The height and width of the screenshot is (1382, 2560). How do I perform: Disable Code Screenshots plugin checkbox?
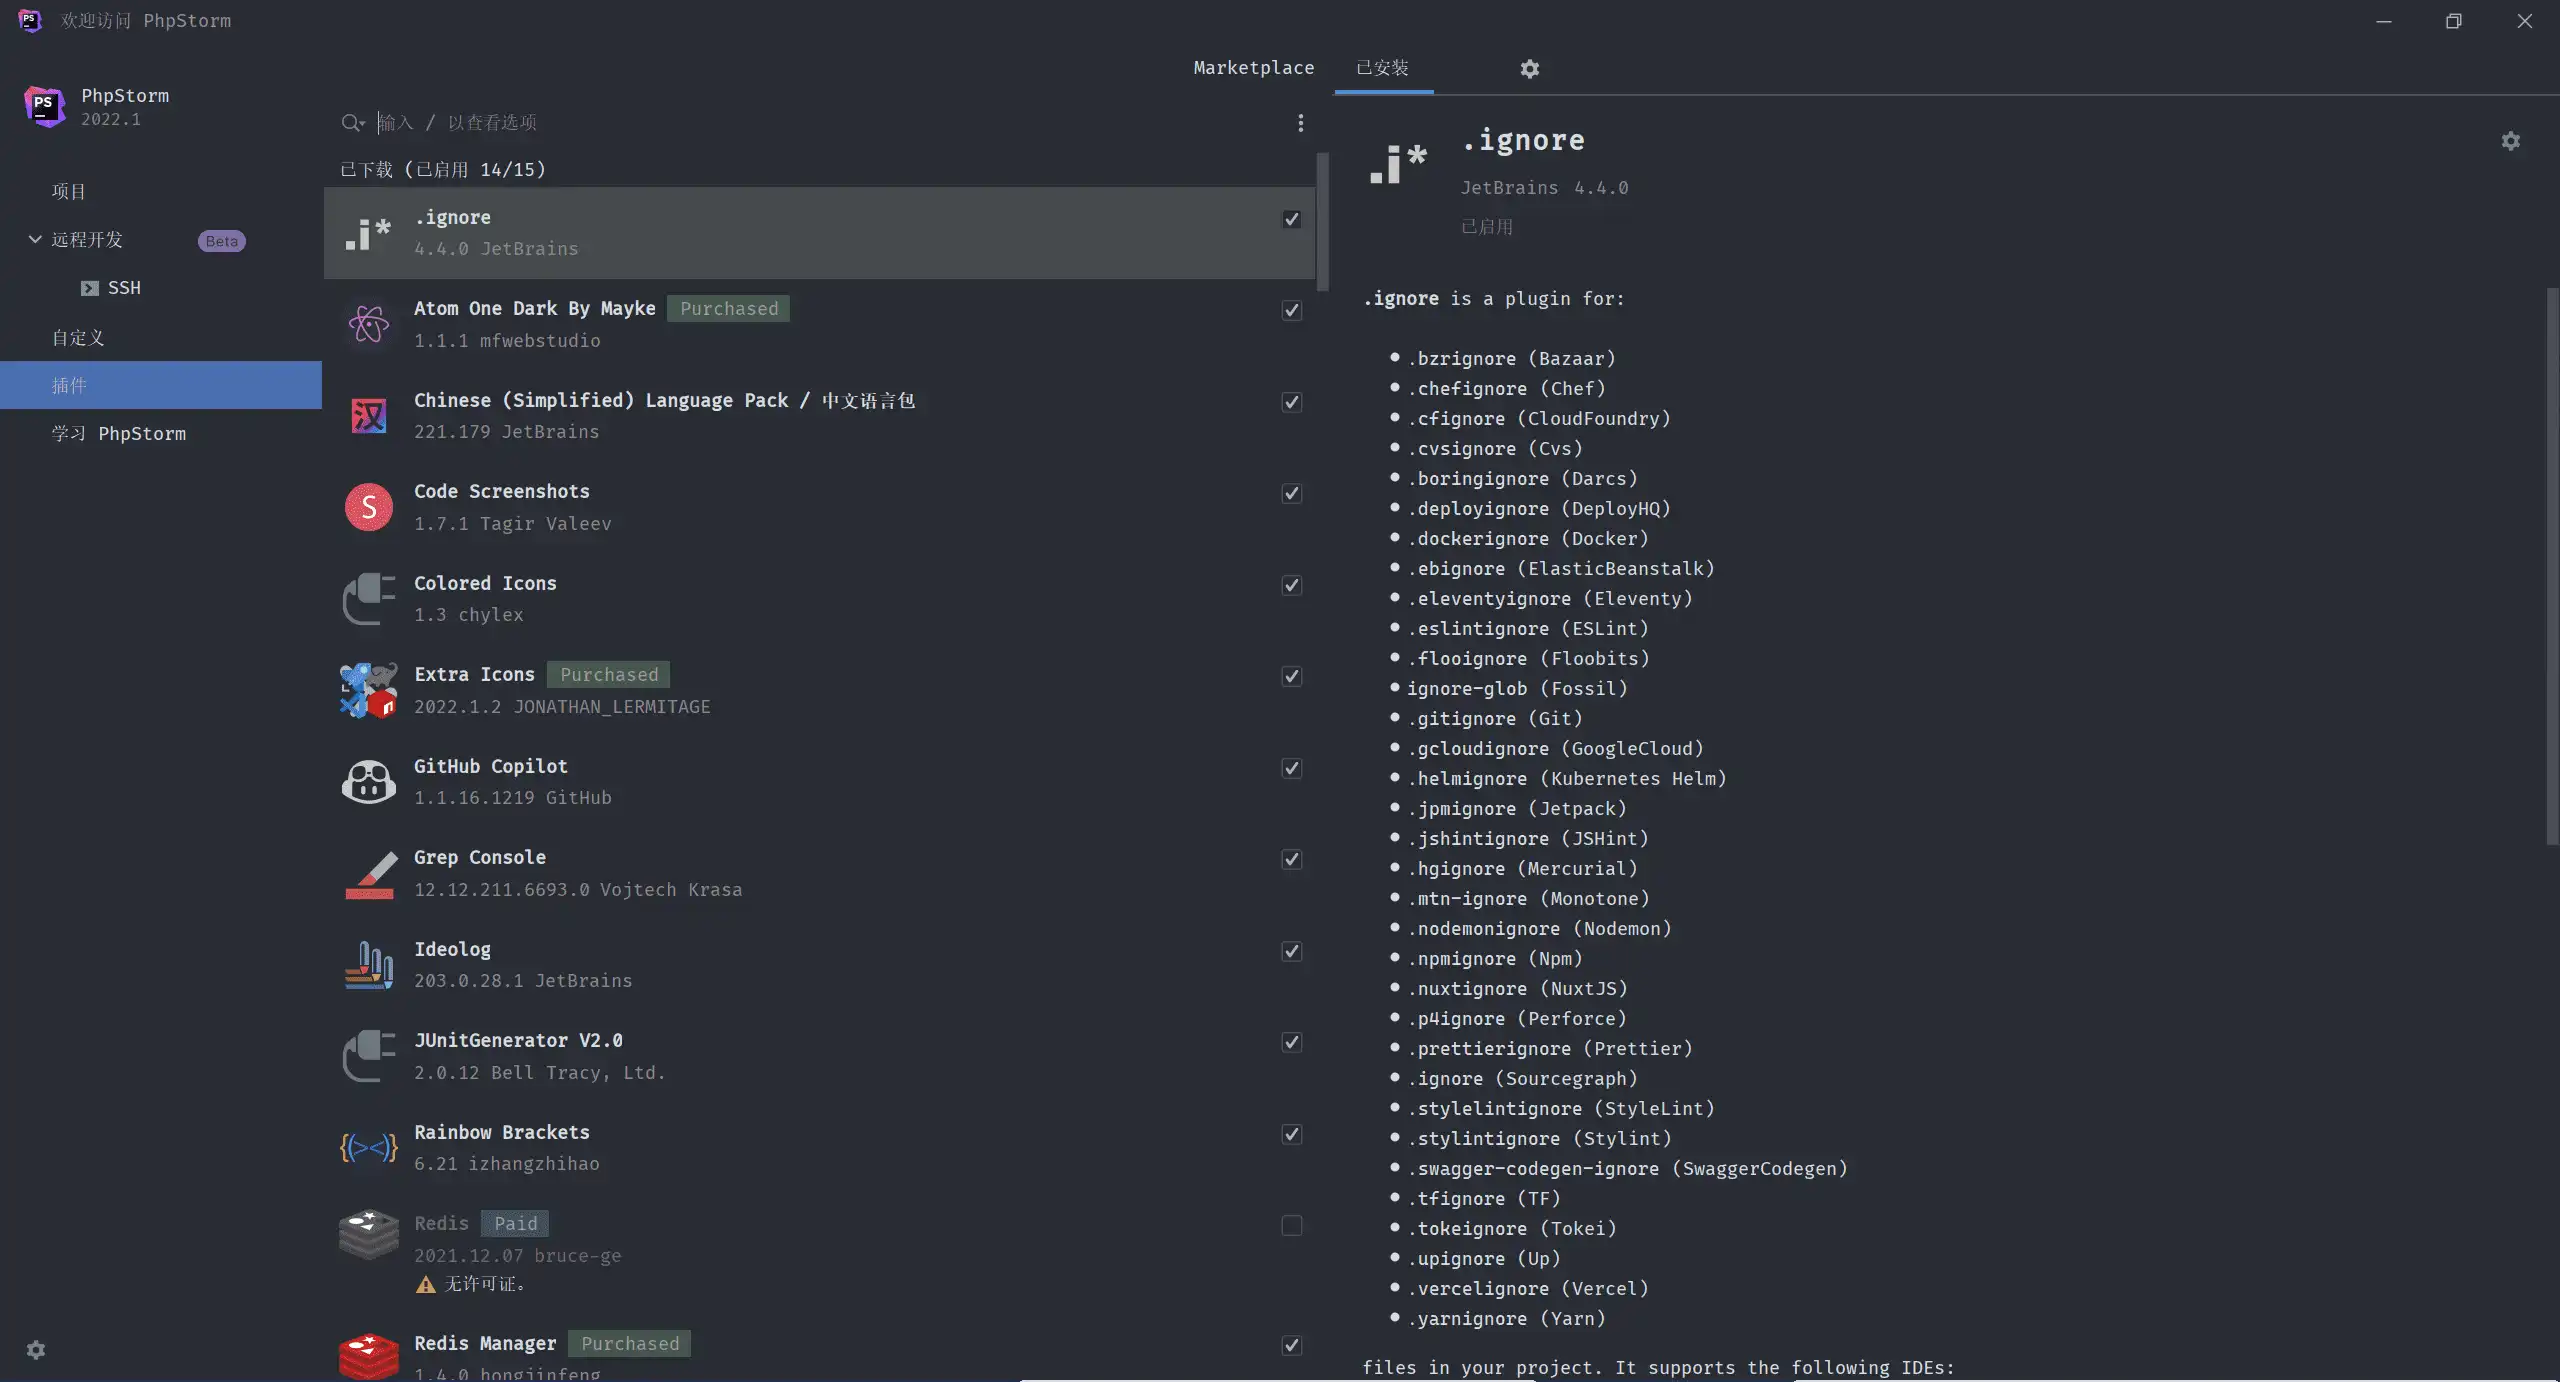[1292, 493]
